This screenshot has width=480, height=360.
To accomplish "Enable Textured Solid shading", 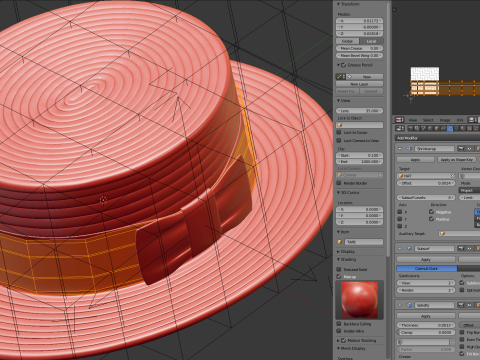I will click(x=339, y=269).
